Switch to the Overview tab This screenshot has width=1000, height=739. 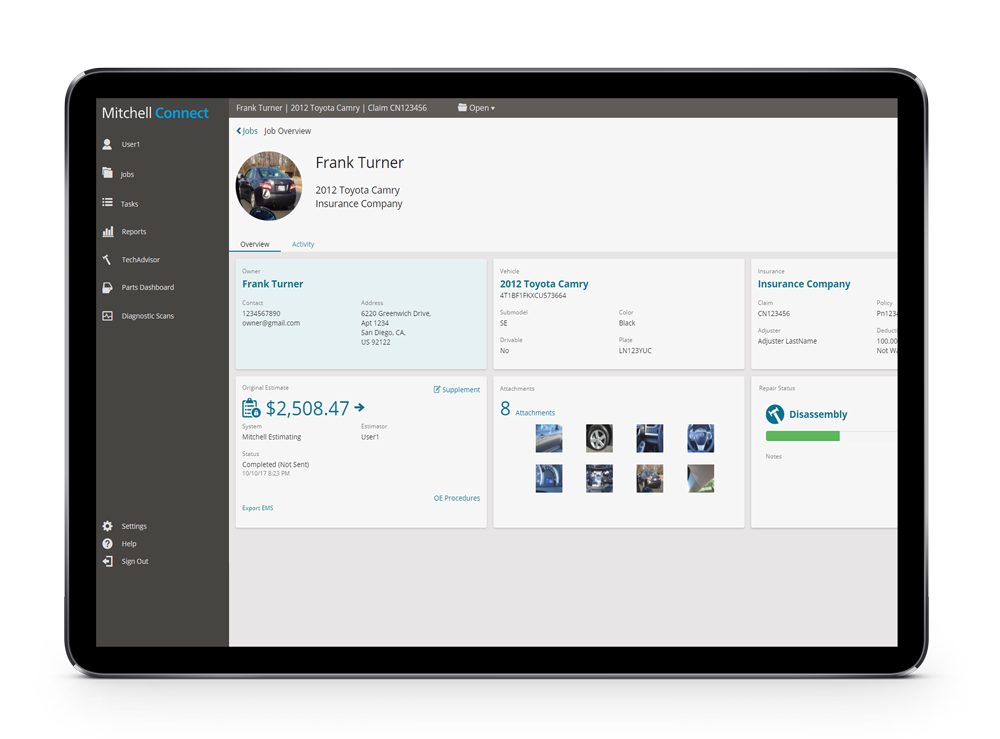[254, 244]
